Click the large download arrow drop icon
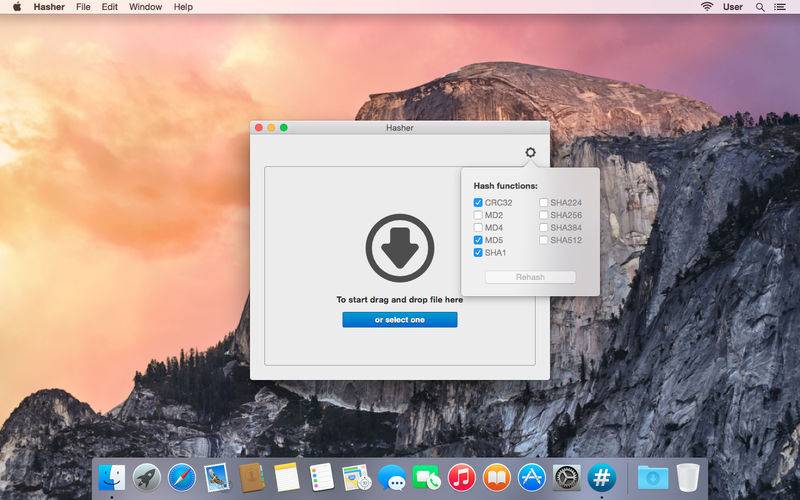The width and height of the screenshot is (800, 500). pyautogui.click(x=399, y=247)
